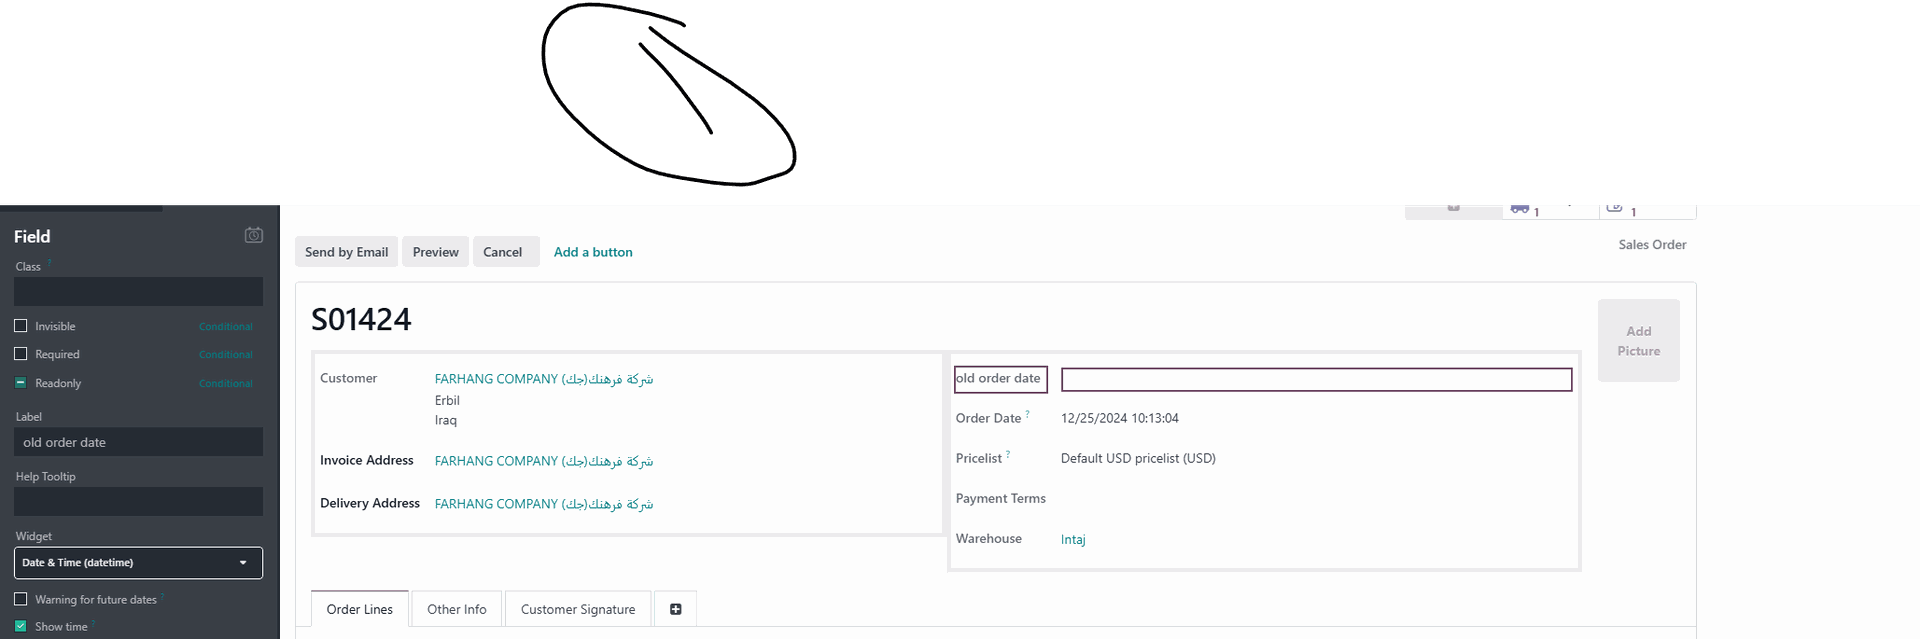
Task: Click the order number S01424
Action: point(361,319)
